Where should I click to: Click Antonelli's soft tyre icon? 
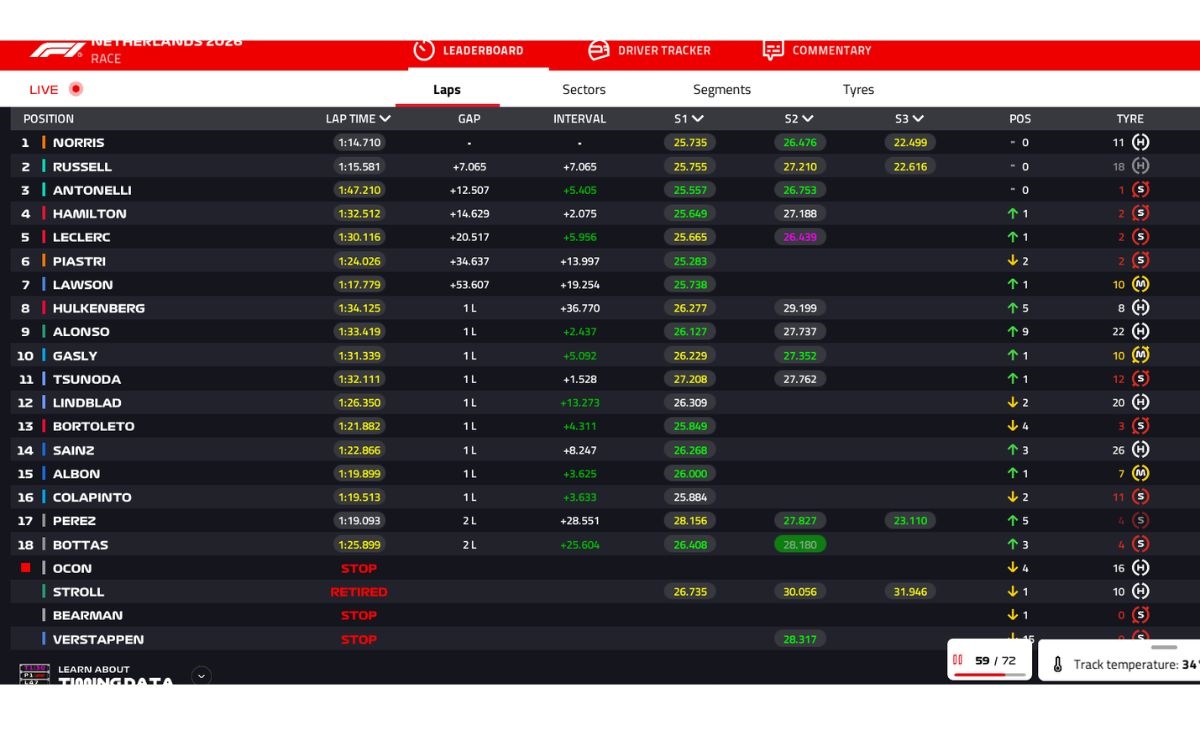click(1140, 190)
